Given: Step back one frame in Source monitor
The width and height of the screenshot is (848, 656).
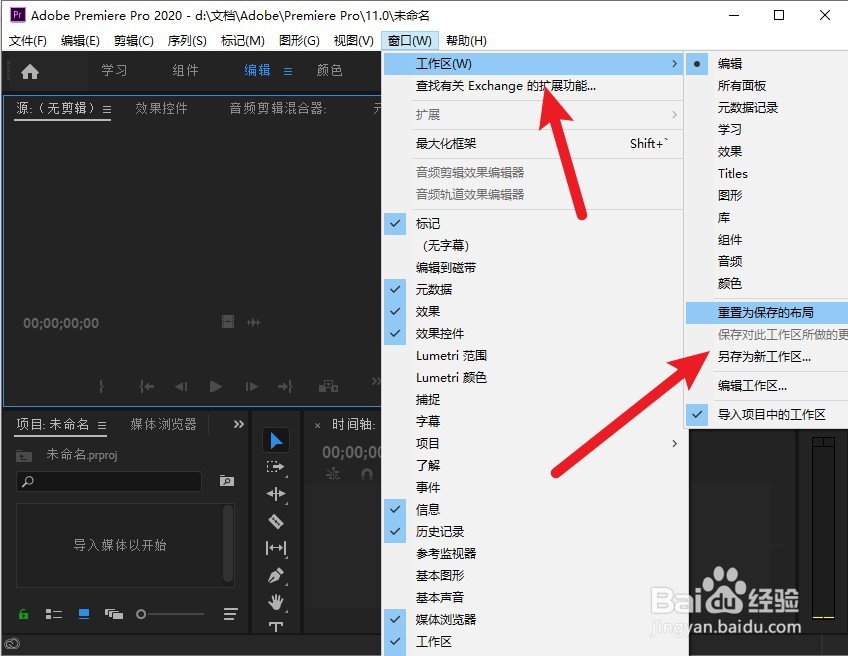Looking at the screenshot, I should point(181,386).
